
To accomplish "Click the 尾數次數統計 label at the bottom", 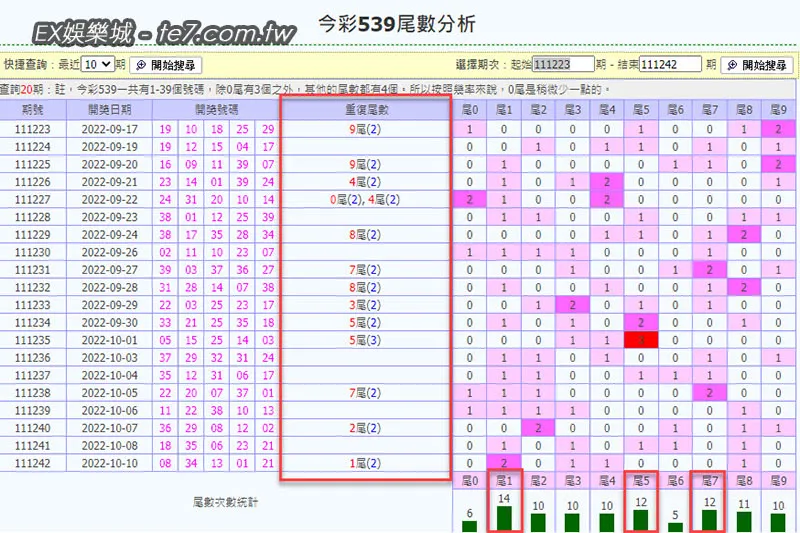I will click(x=226, y=501).
